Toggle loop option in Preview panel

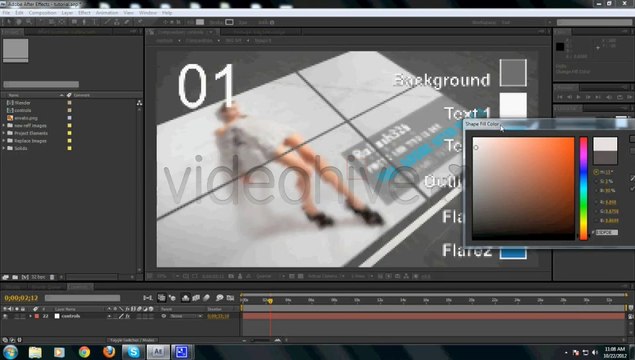(x=619, y=97)
